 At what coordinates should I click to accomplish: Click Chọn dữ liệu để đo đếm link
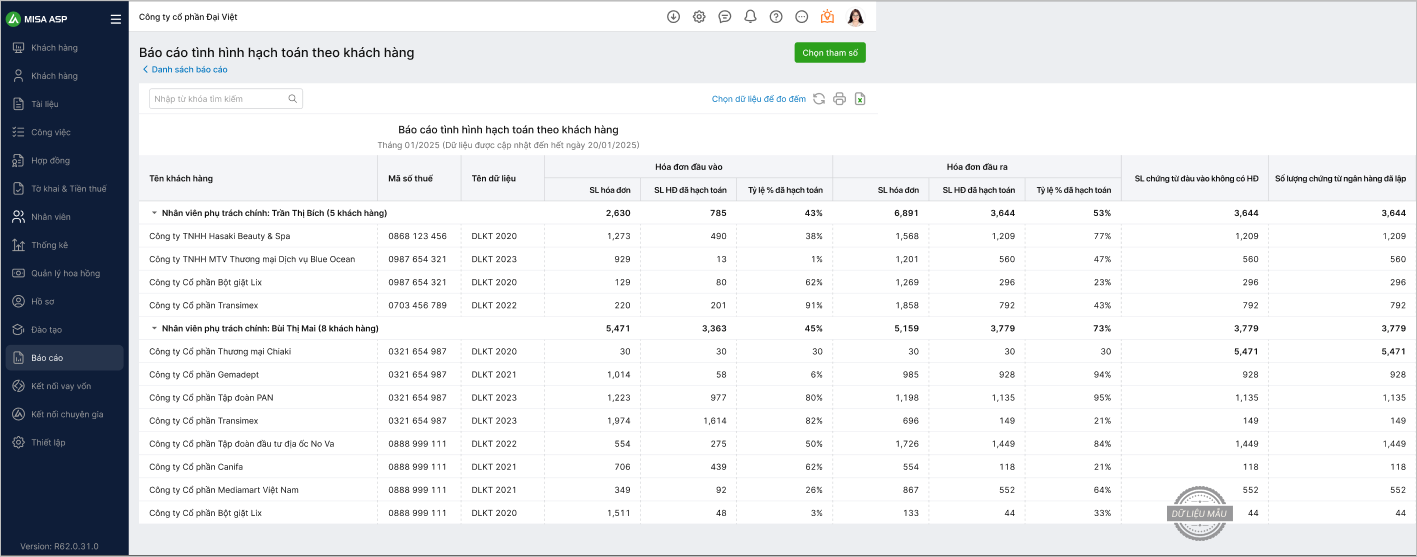[x=759, y=99]
